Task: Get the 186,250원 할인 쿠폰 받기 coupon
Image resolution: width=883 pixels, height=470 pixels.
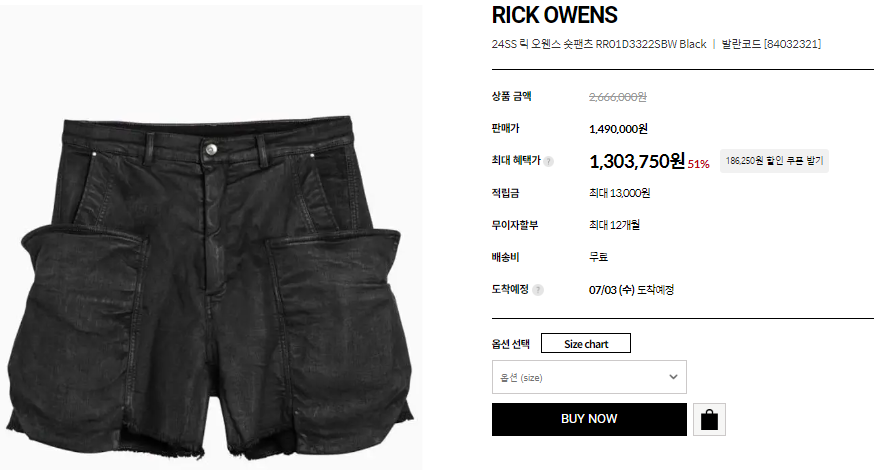Action: 774,161
